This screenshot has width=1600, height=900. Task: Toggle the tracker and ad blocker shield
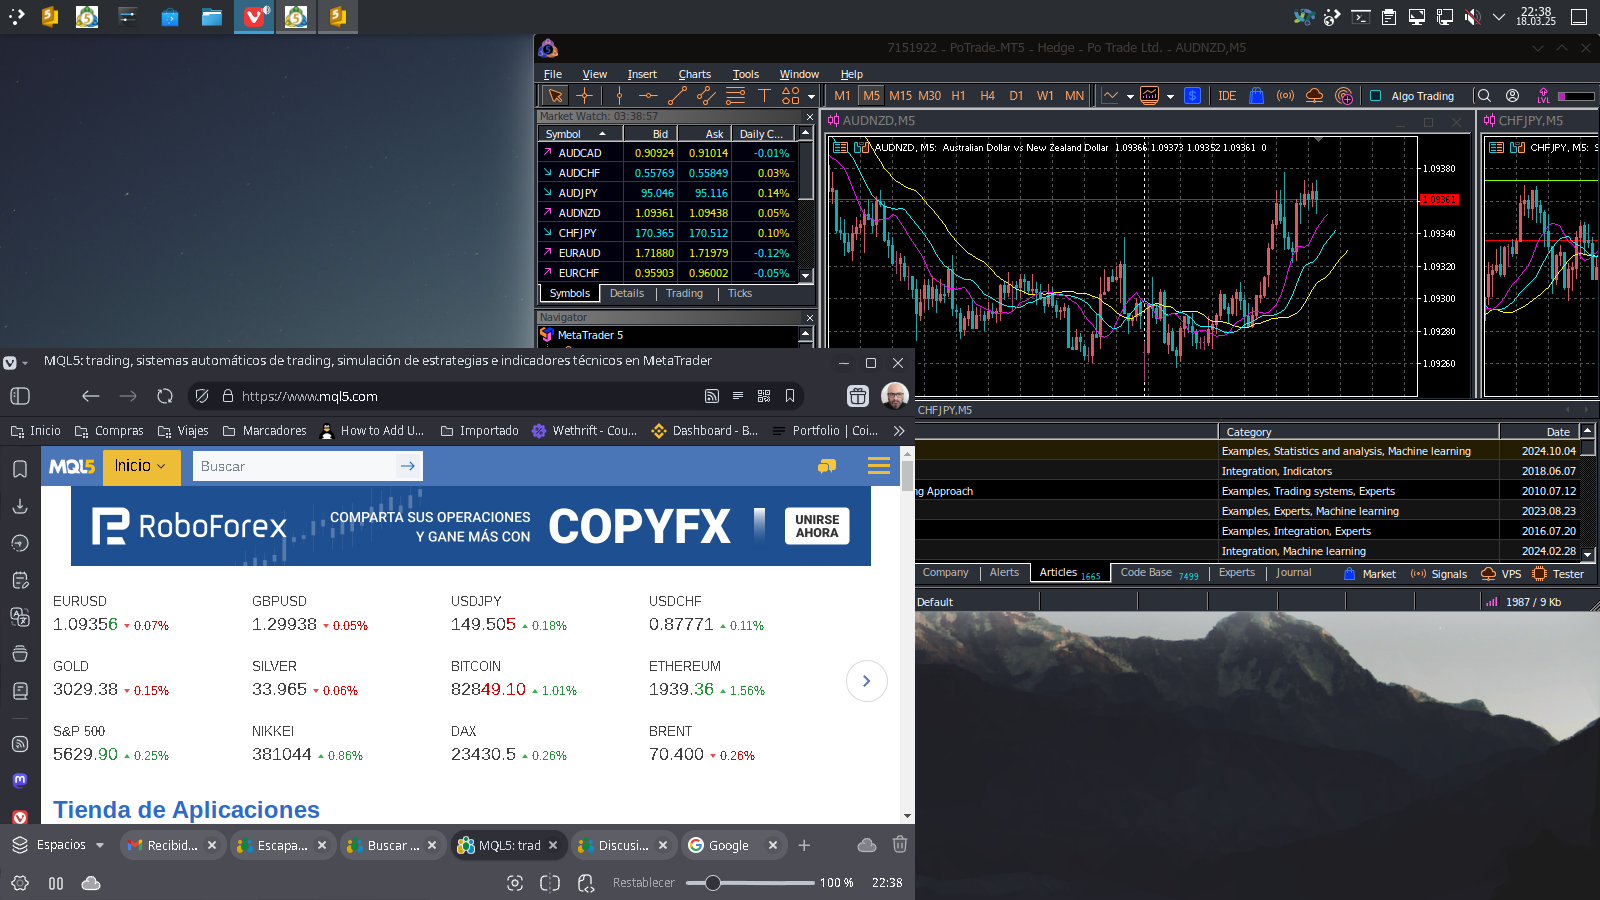tap(202, 396)
